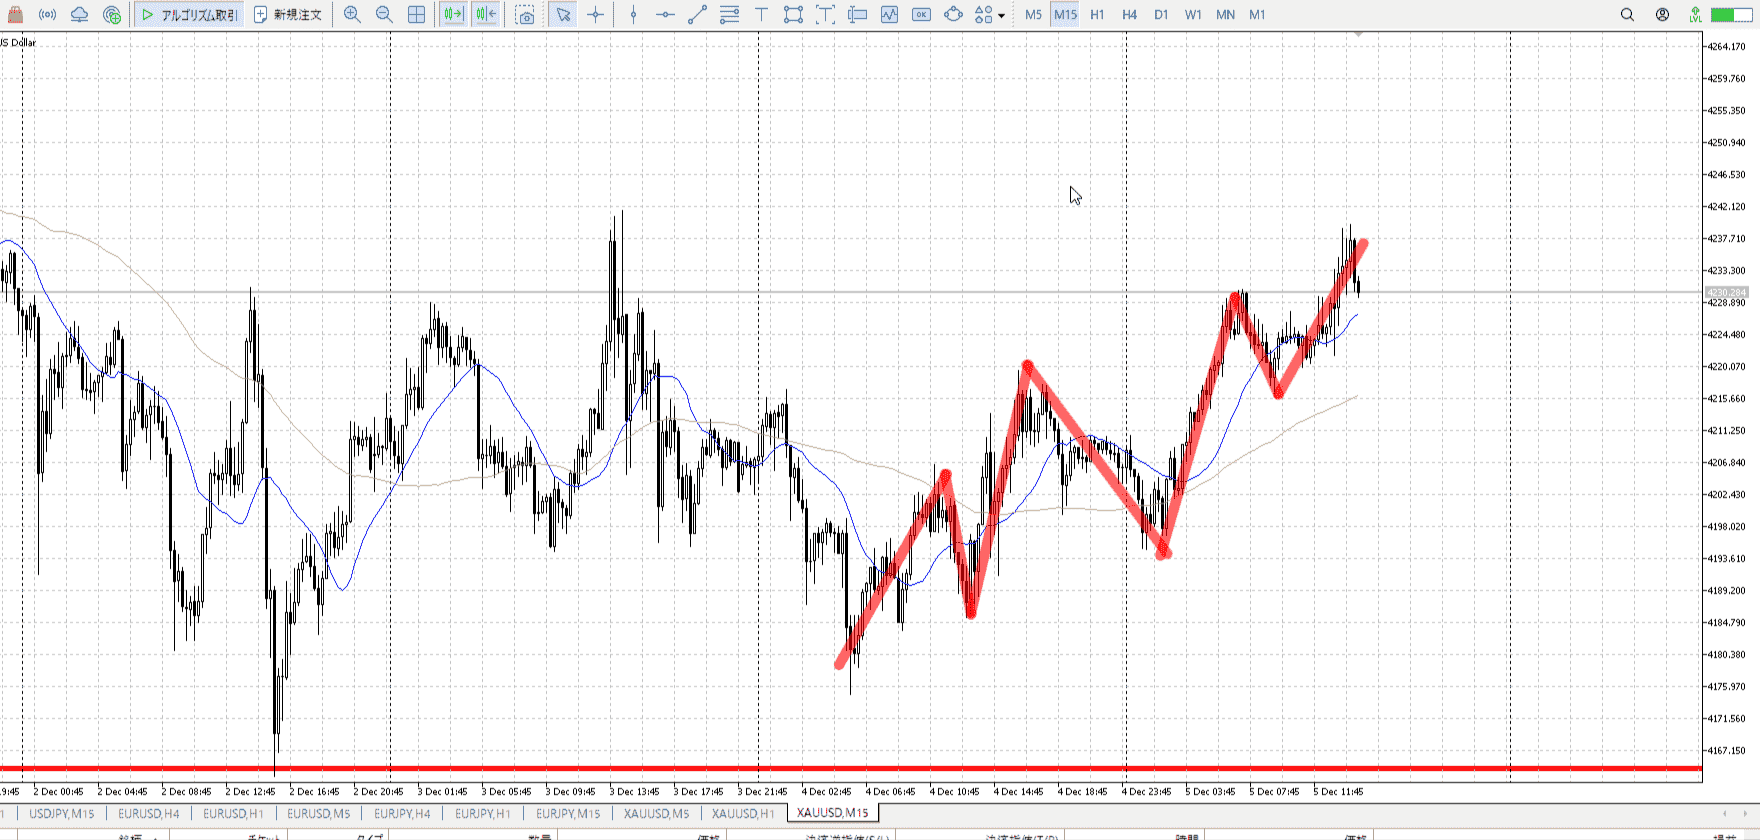
Task: Select the crosshair cursor tool
Action: tap(596, 15)
